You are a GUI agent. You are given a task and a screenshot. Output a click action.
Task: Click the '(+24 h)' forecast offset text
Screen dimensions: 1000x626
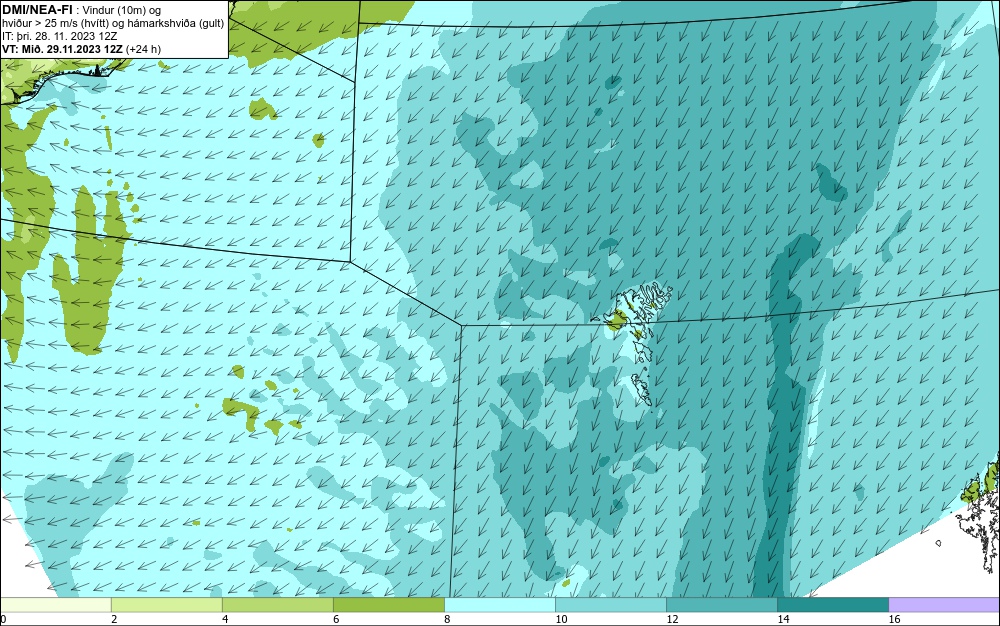(x=143, y=49)
